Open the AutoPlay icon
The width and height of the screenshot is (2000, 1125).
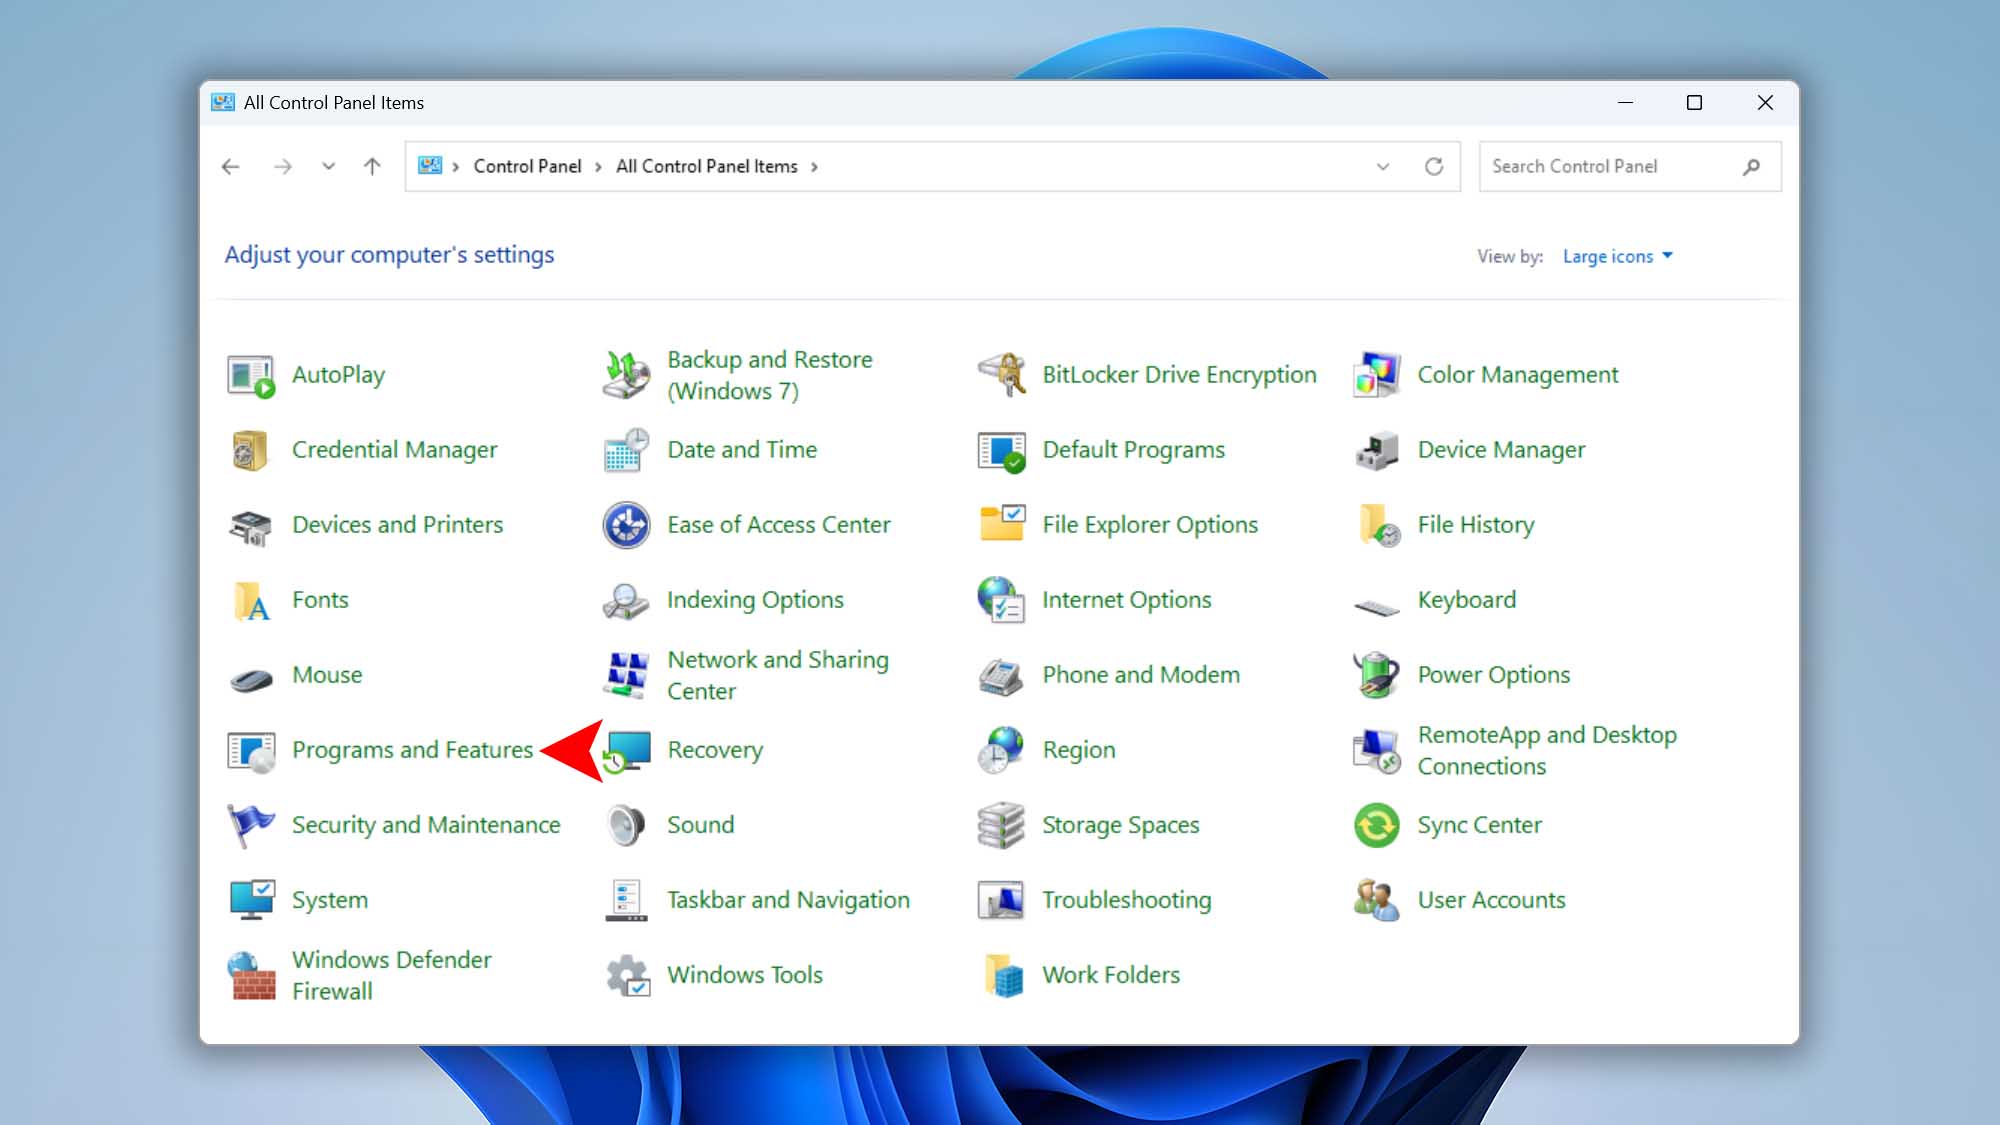point(251,376)
